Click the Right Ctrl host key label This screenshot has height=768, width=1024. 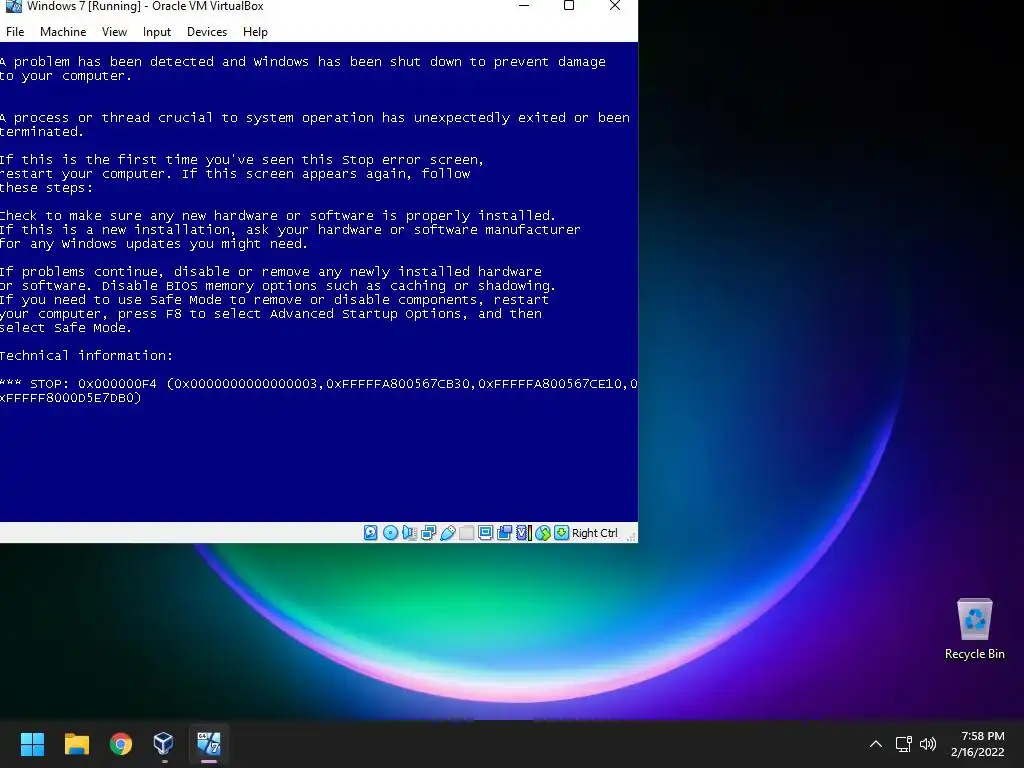pos(594,533)
